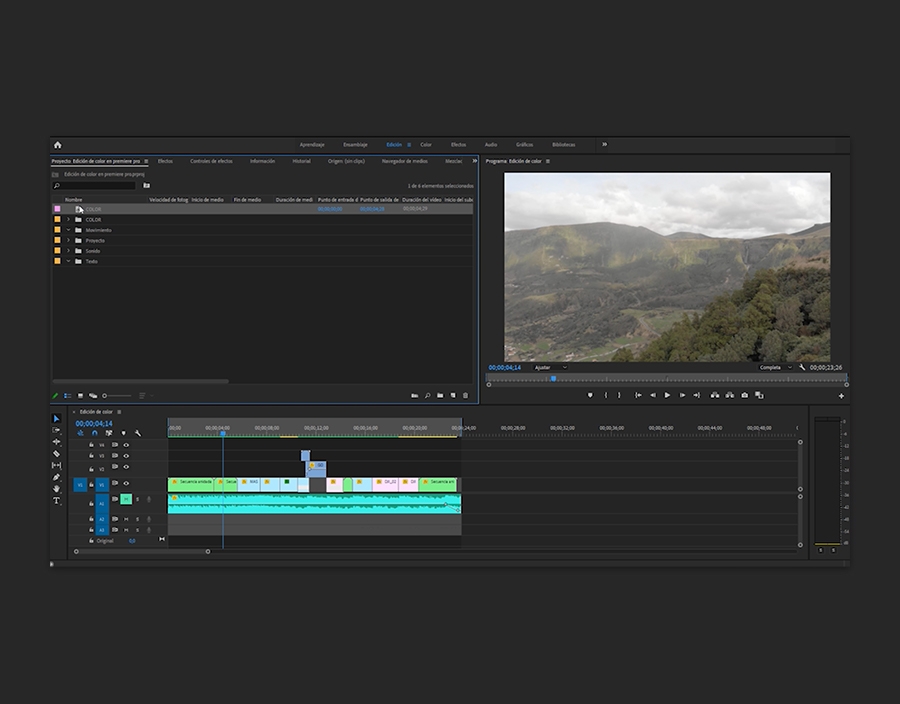Image resolution: width=900 pixels, height=704 pixels.
Task: Select the Razor tool in the tools panel
Action: [57, 453]
